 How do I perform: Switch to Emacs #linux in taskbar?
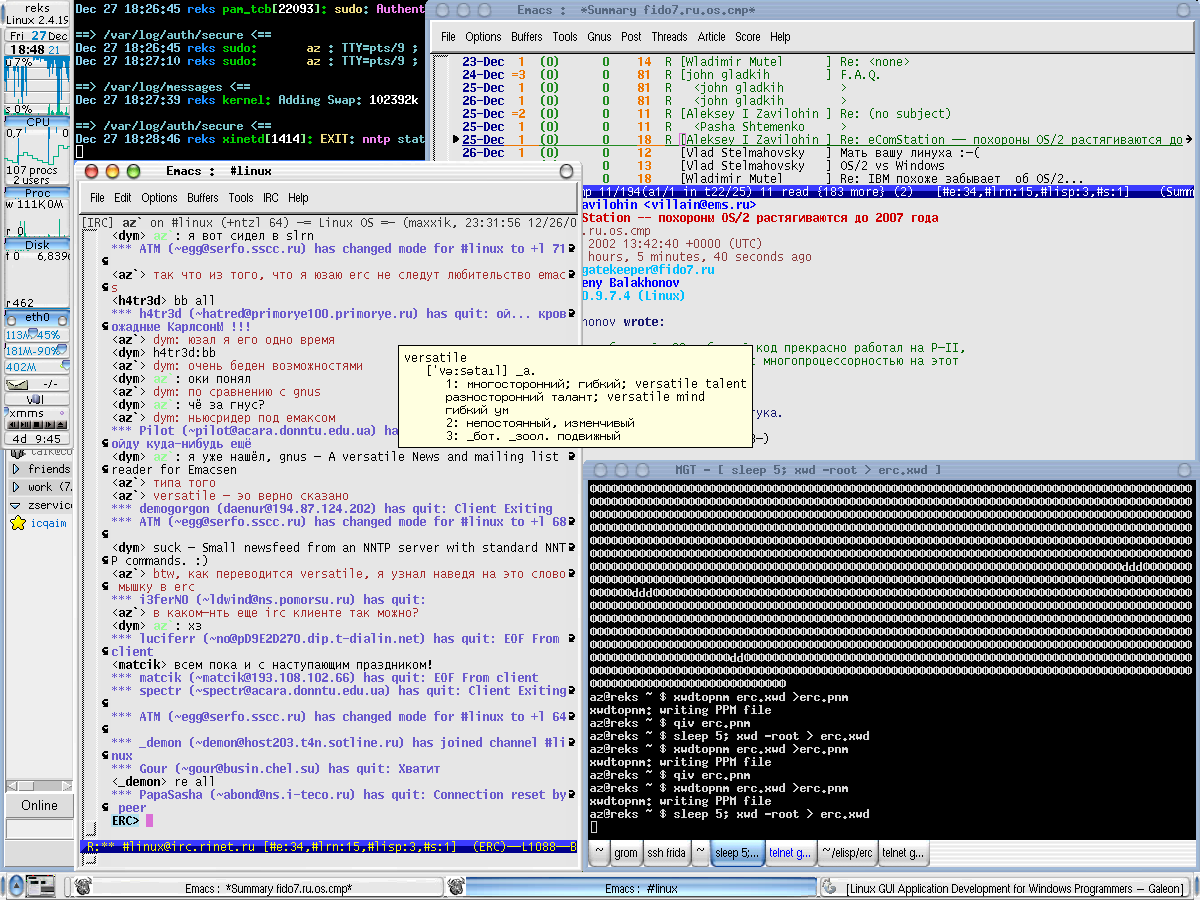640,887
